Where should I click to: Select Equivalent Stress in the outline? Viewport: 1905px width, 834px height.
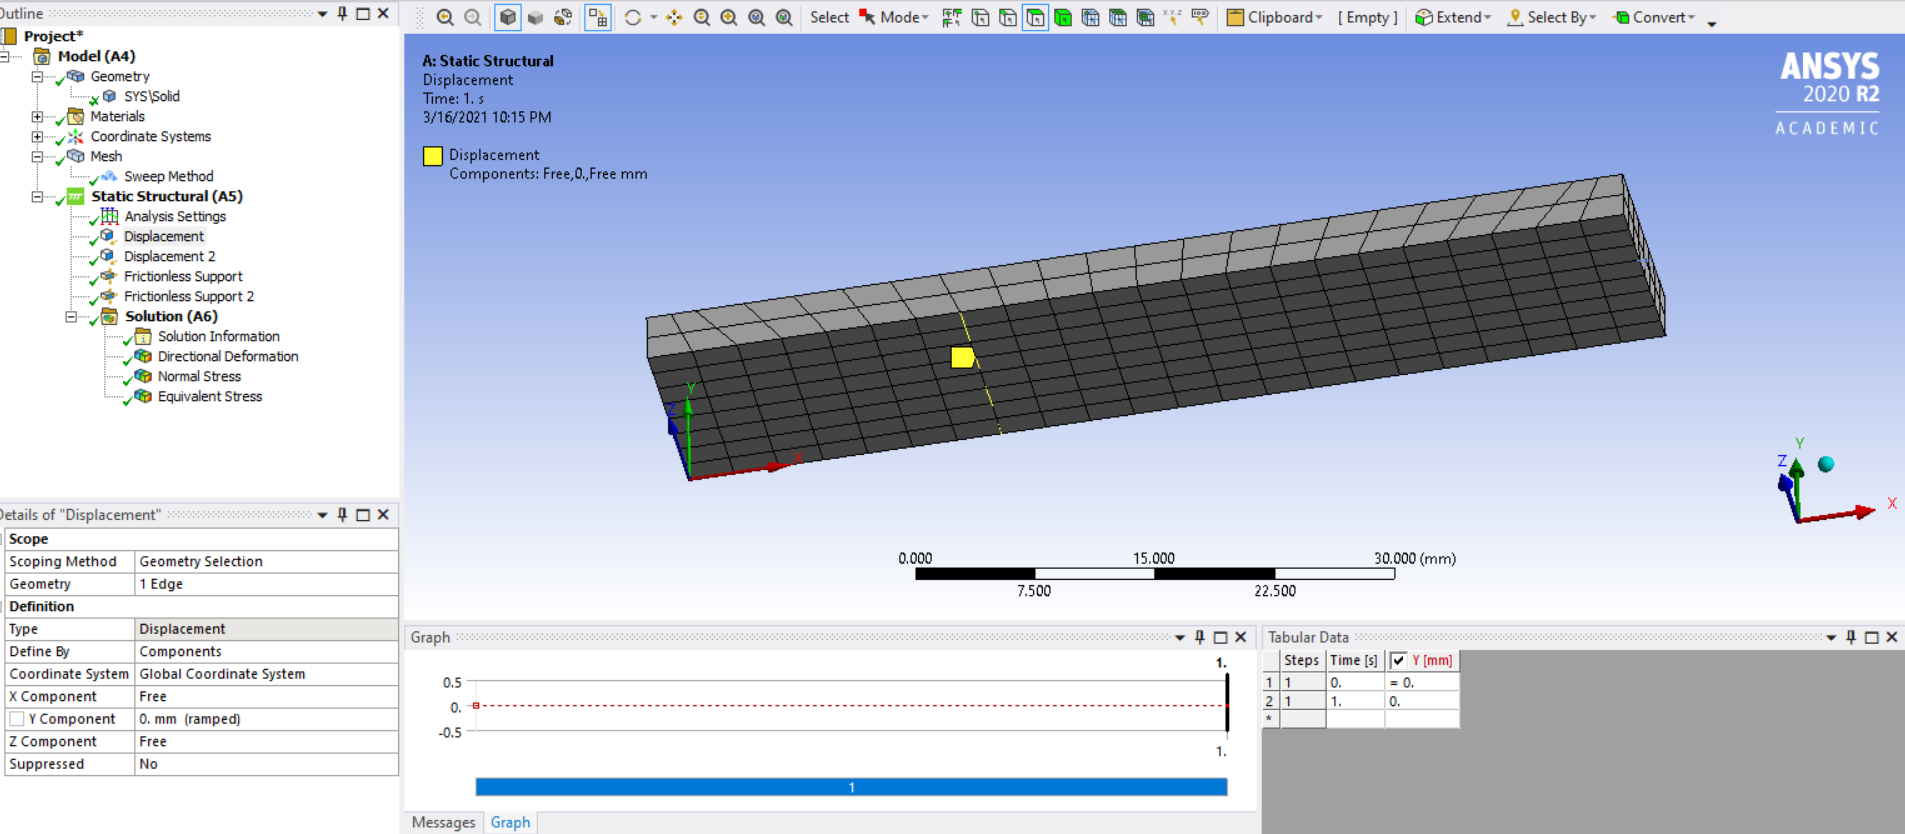tap(209, 397)
